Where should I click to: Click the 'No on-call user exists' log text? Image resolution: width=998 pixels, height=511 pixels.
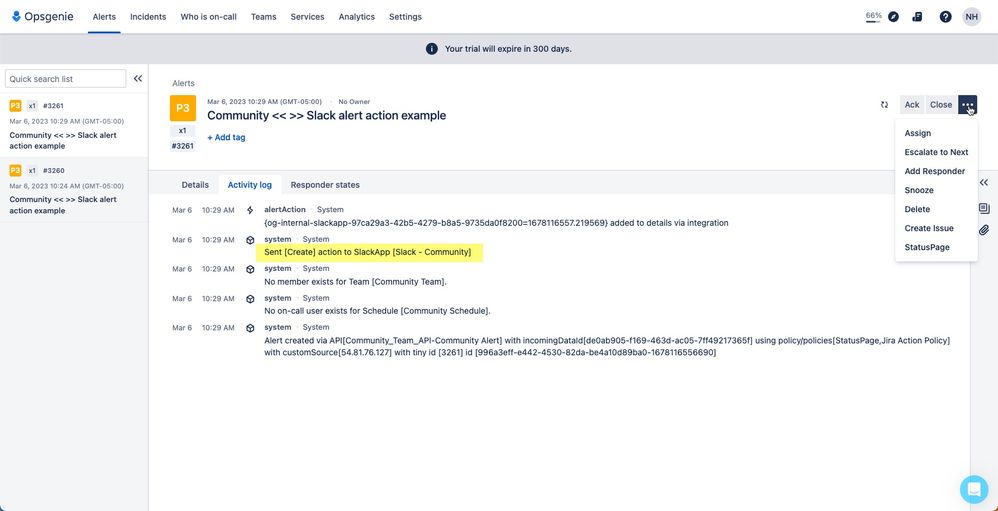377,311
